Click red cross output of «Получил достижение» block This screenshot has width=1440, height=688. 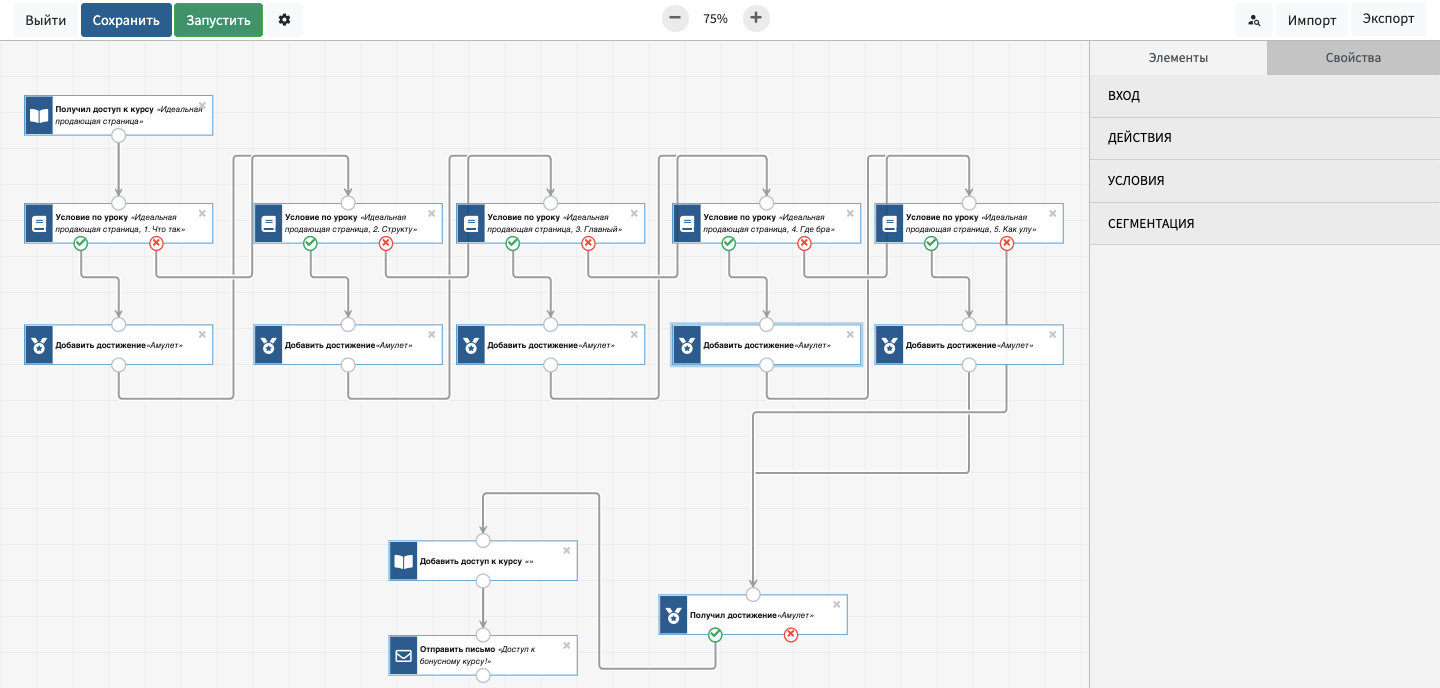[x=791, y=635]
